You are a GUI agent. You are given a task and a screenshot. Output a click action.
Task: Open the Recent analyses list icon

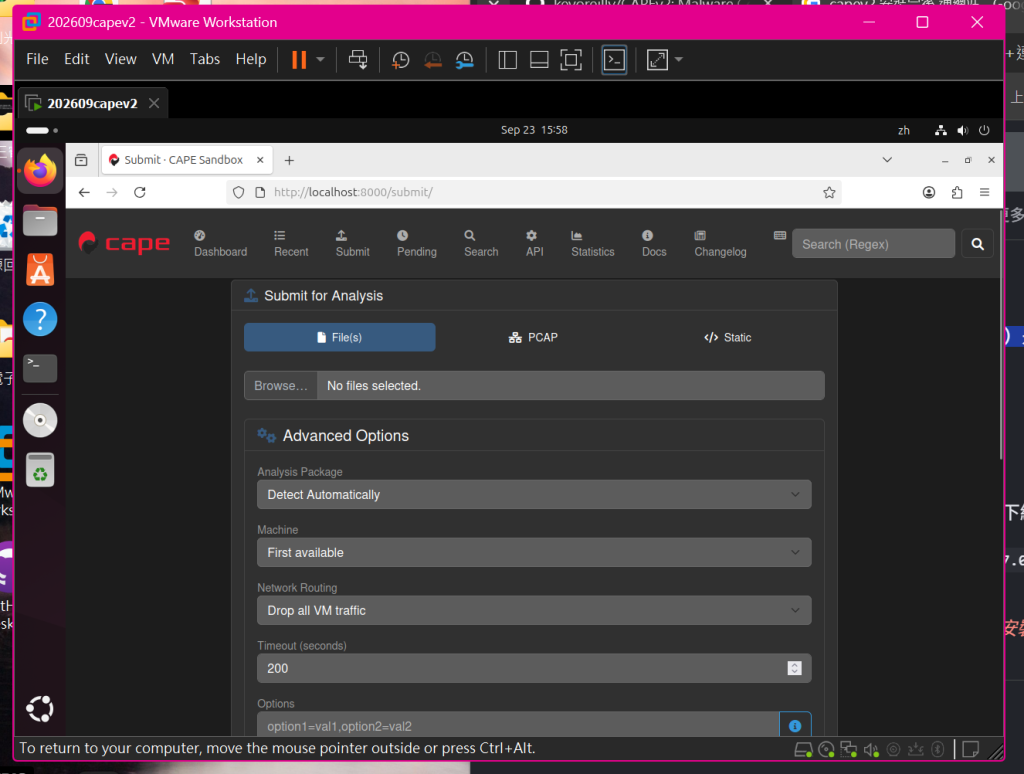(x=280, y=235)
